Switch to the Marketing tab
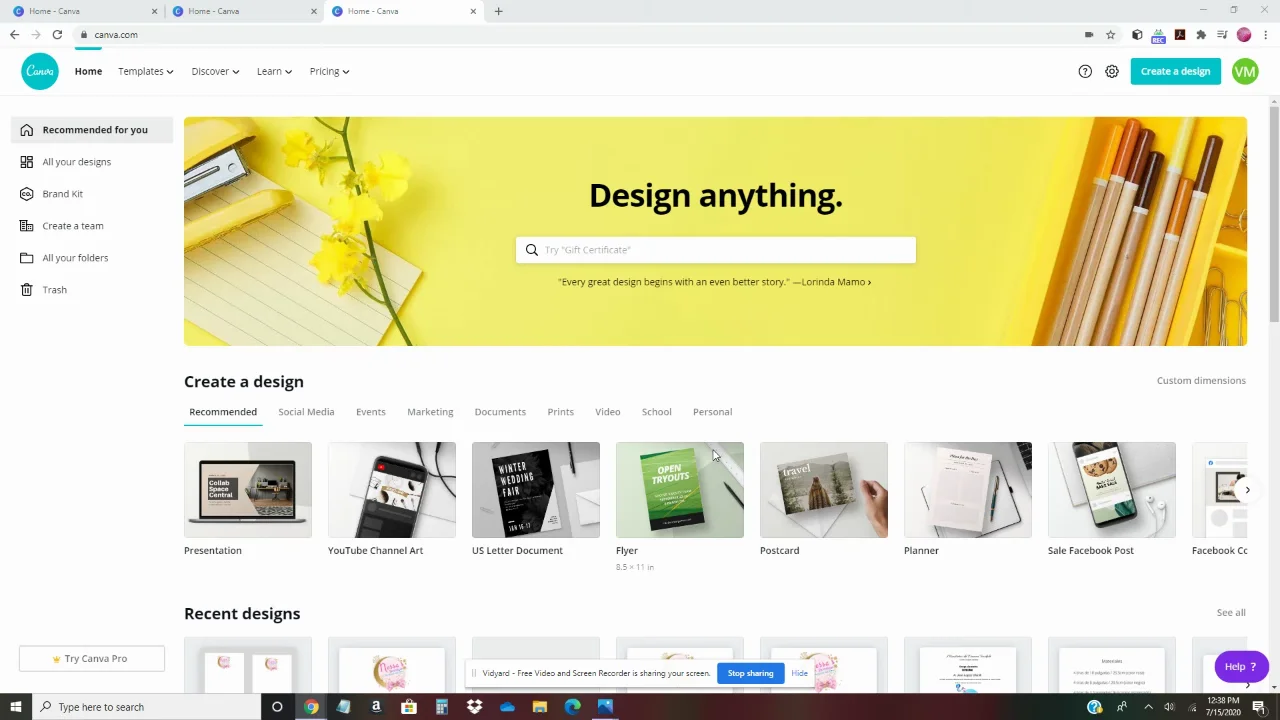Viewport: 1280px width, 720px height. [430, 412]
